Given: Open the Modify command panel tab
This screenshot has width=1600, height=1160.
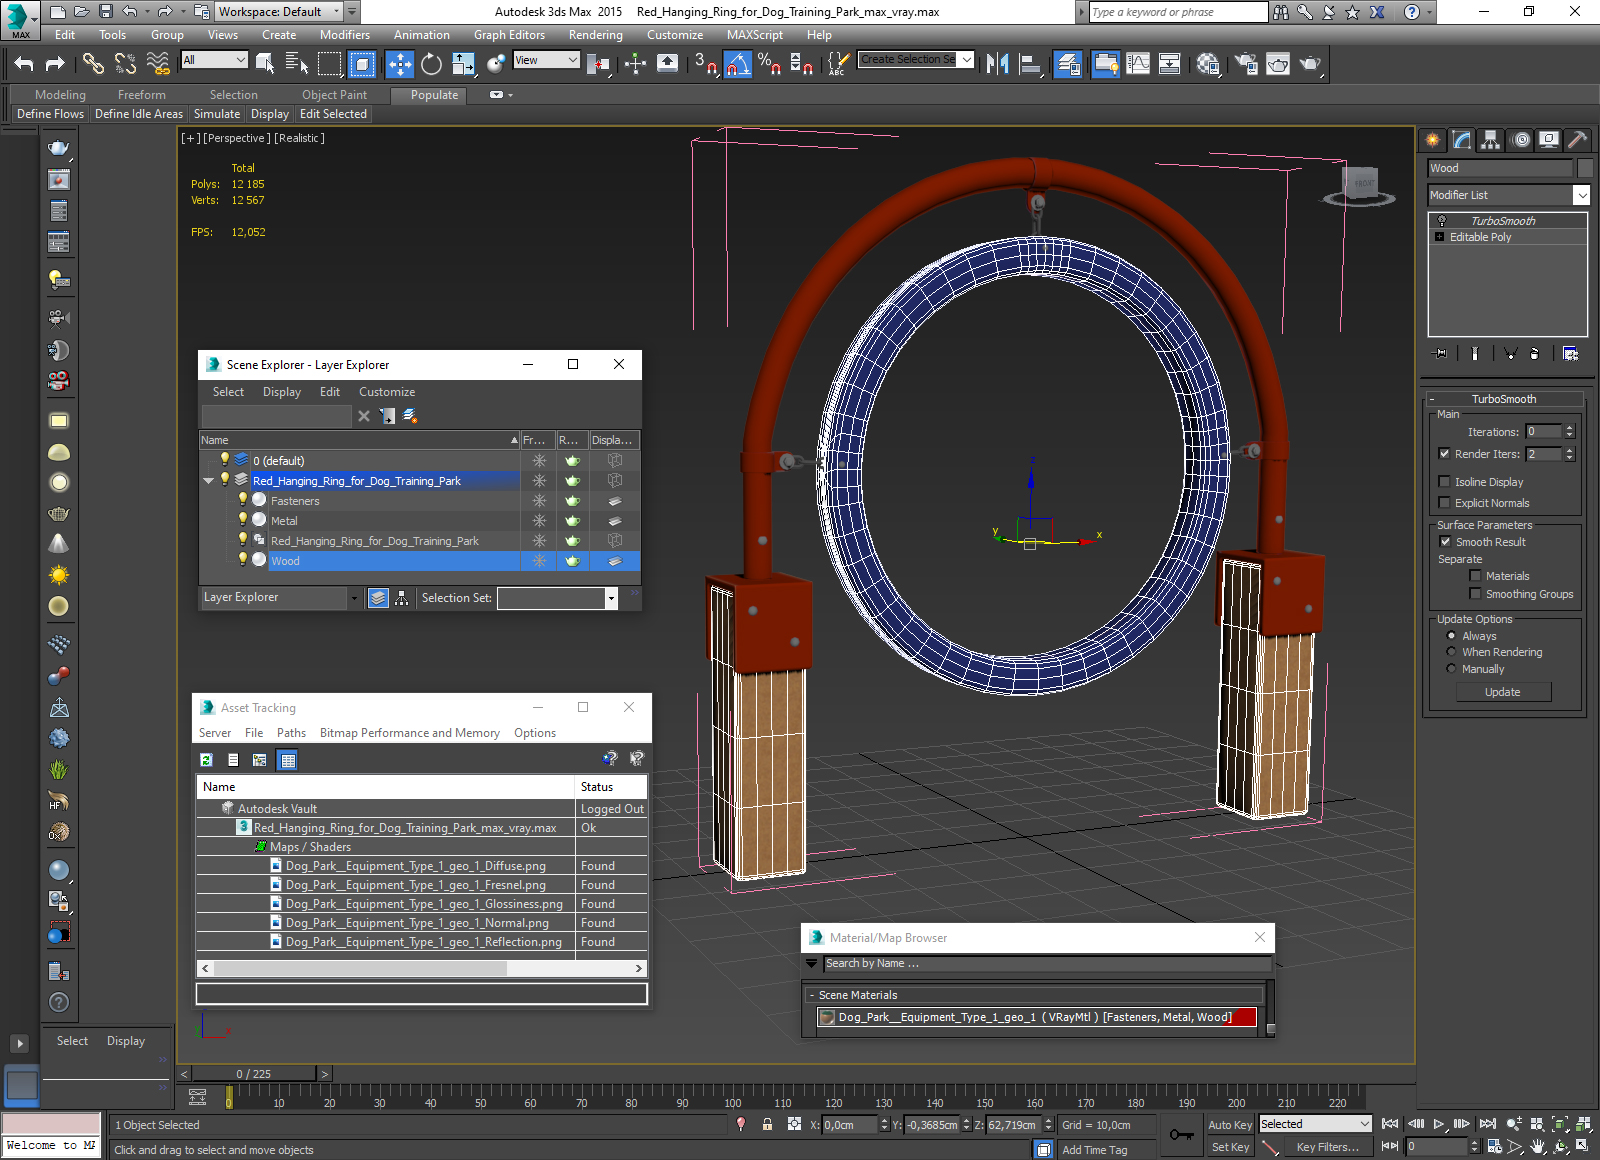Looking at the screenshot, I should [1462, 140].
